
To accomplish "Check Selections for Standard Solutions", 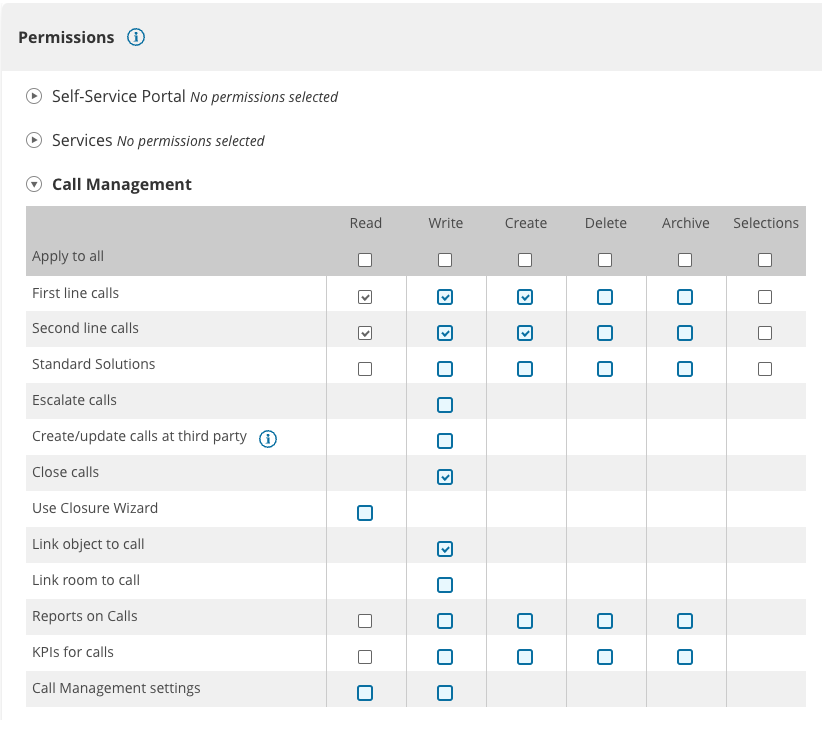I will click(765, 369).
